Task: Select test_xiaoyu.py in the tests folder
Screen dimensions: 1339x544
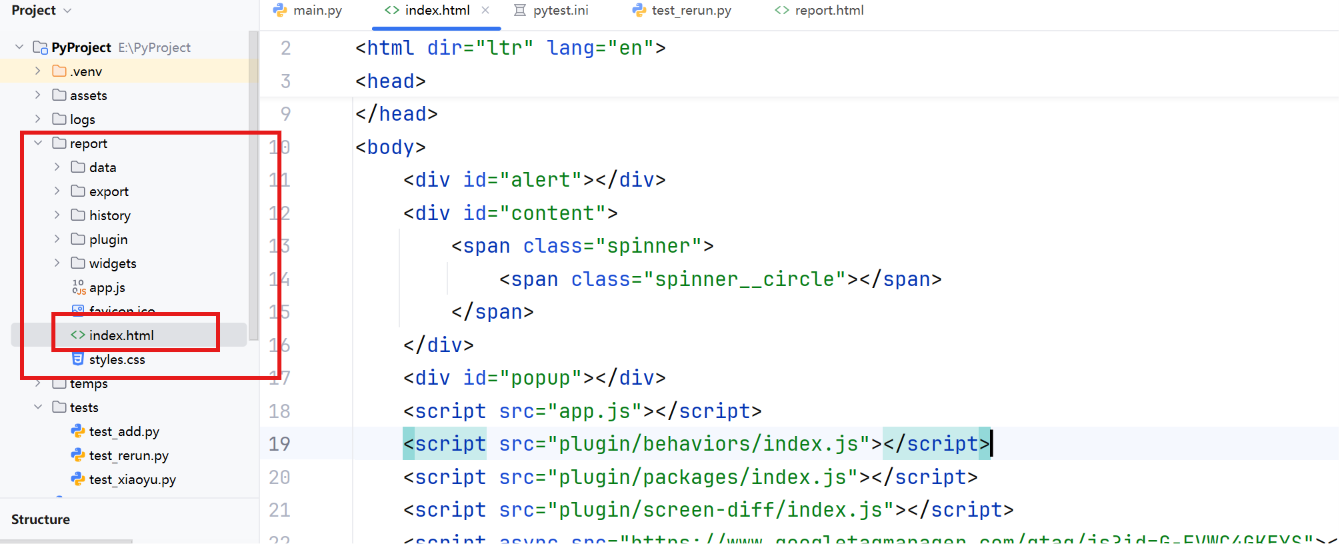Action: pos(132,479)
